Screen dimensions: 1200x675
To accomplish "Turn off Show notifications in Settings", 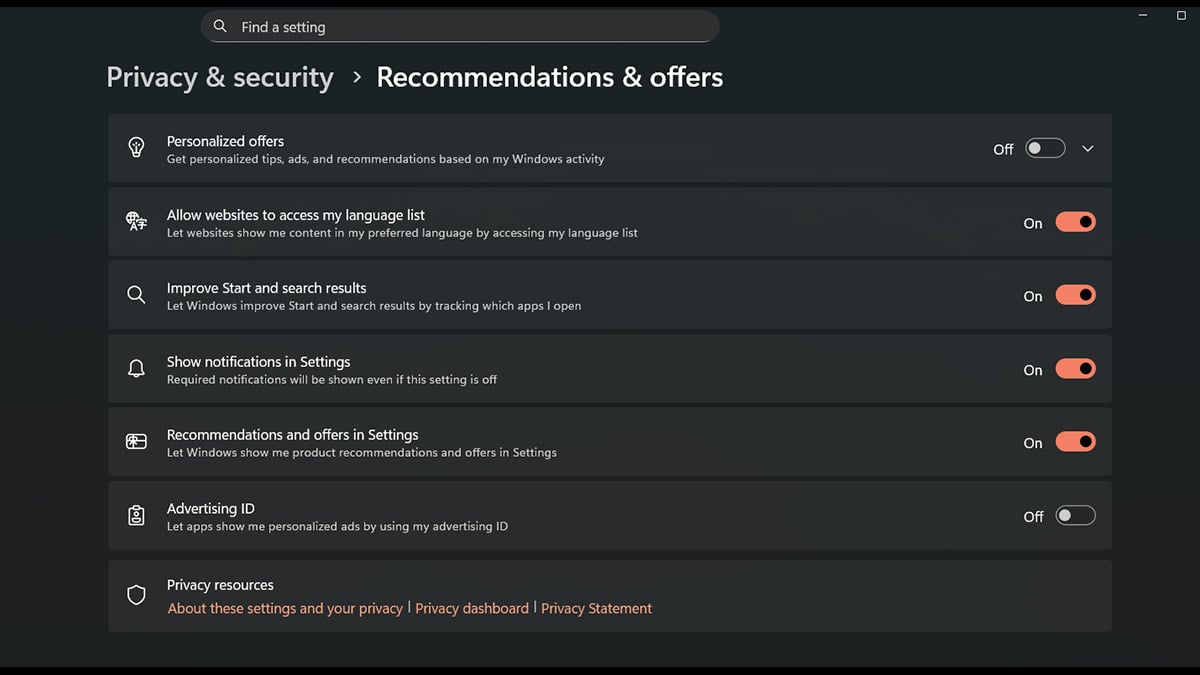I will click(1075, 368).
